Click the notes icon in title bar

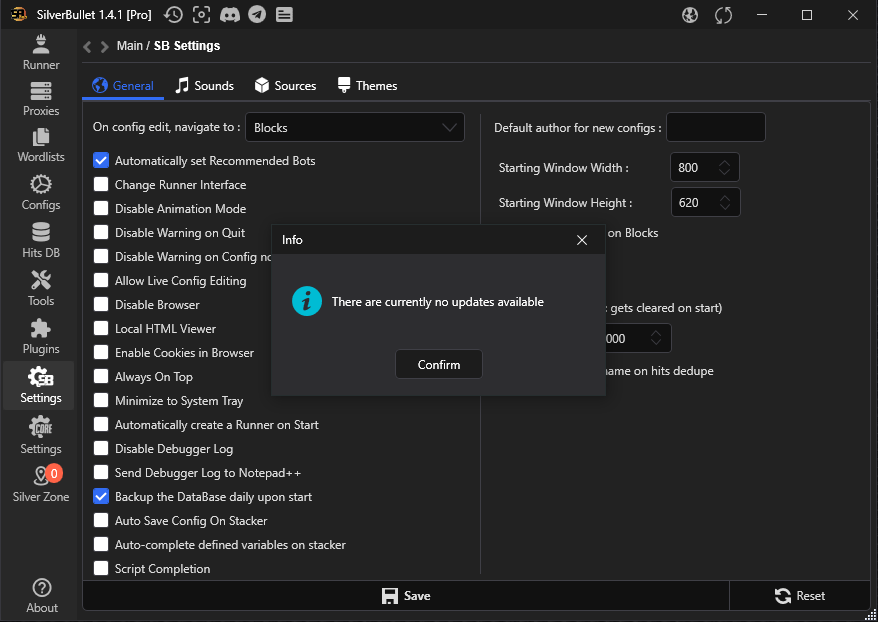coord(284,15)
